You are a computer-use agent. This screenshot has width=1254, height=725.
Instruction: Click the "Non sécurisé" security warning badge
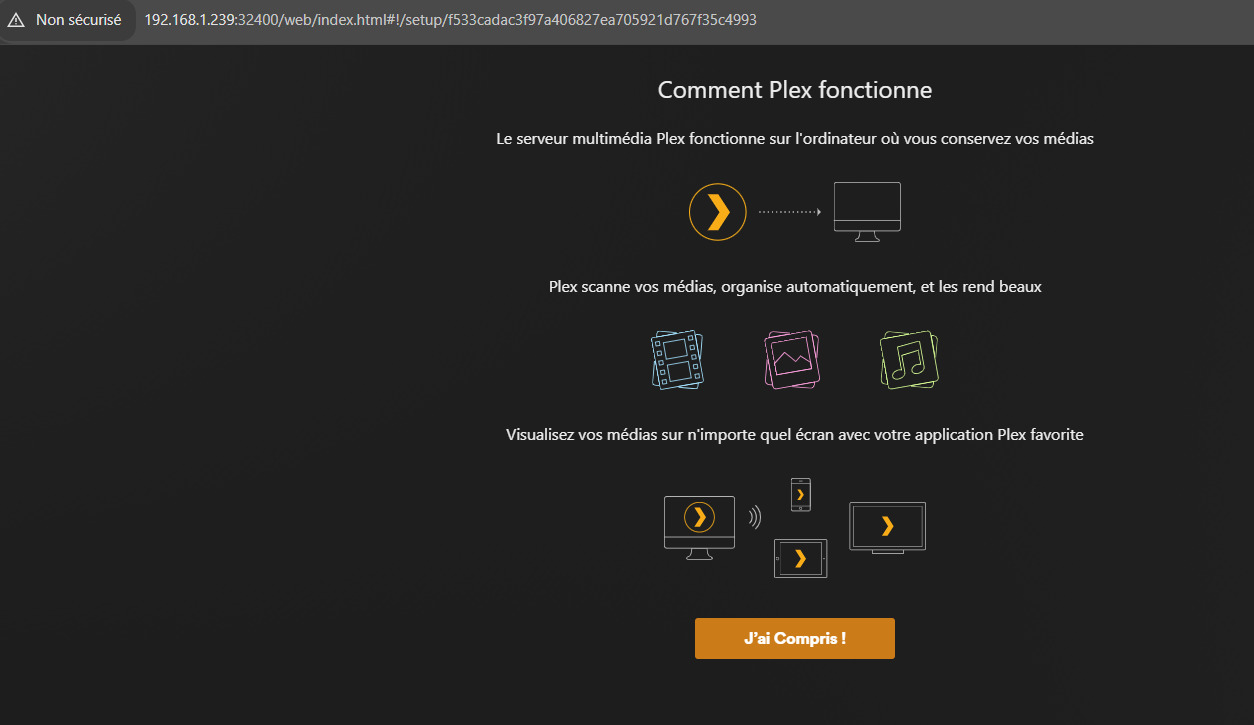(65, 20)
